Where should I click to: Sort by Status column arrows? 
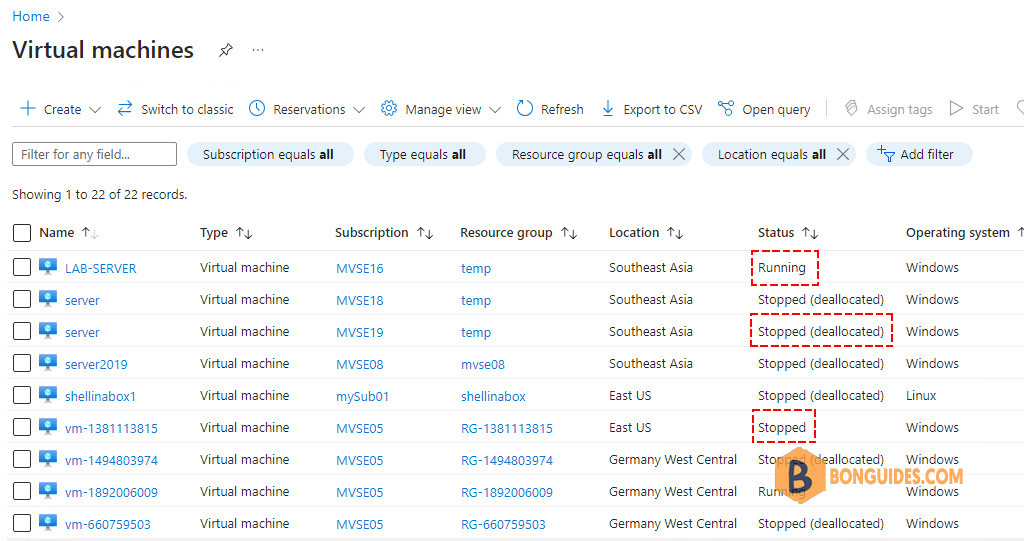tap(810, 233)
